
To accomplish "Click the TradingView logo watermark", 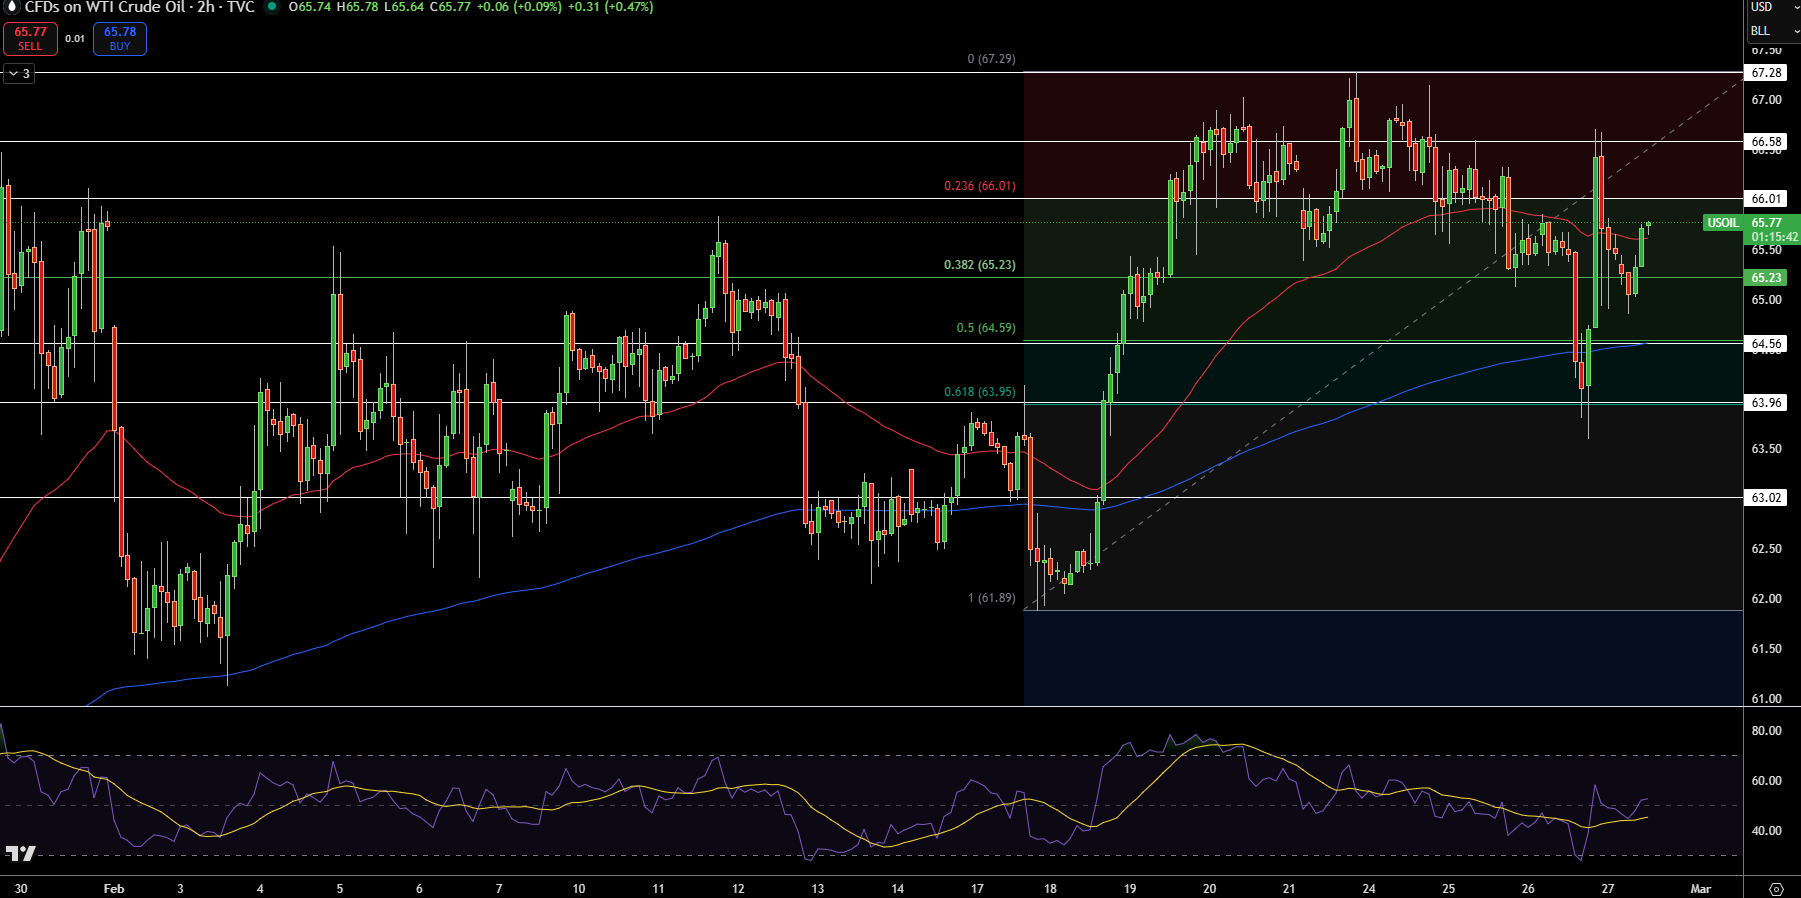I will [x=20, y=853].
